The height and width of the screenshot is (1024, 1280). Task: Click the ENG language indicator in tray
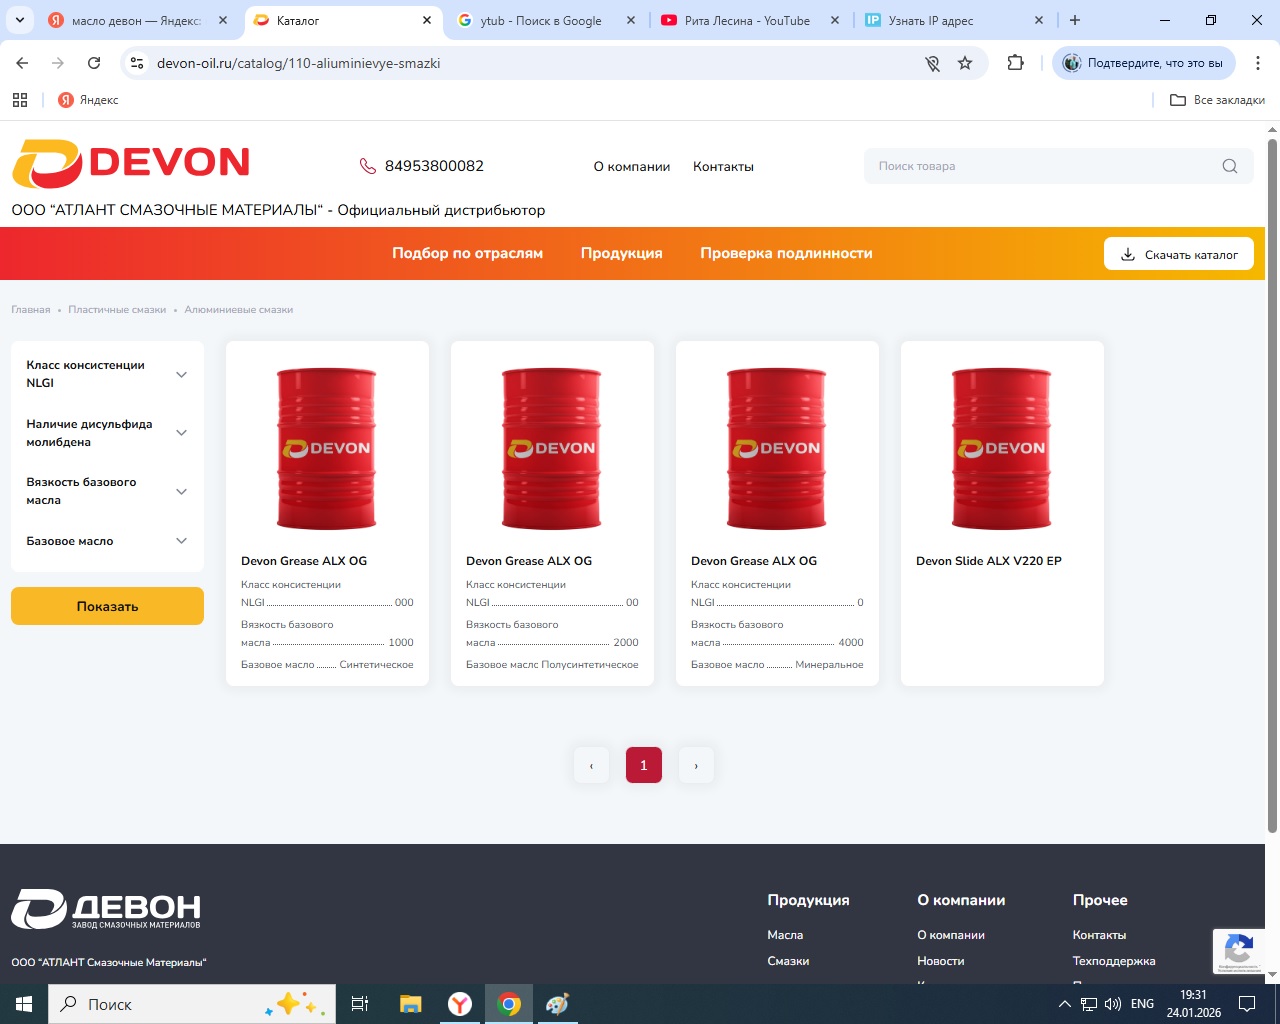click(x=1142, y=1004)
